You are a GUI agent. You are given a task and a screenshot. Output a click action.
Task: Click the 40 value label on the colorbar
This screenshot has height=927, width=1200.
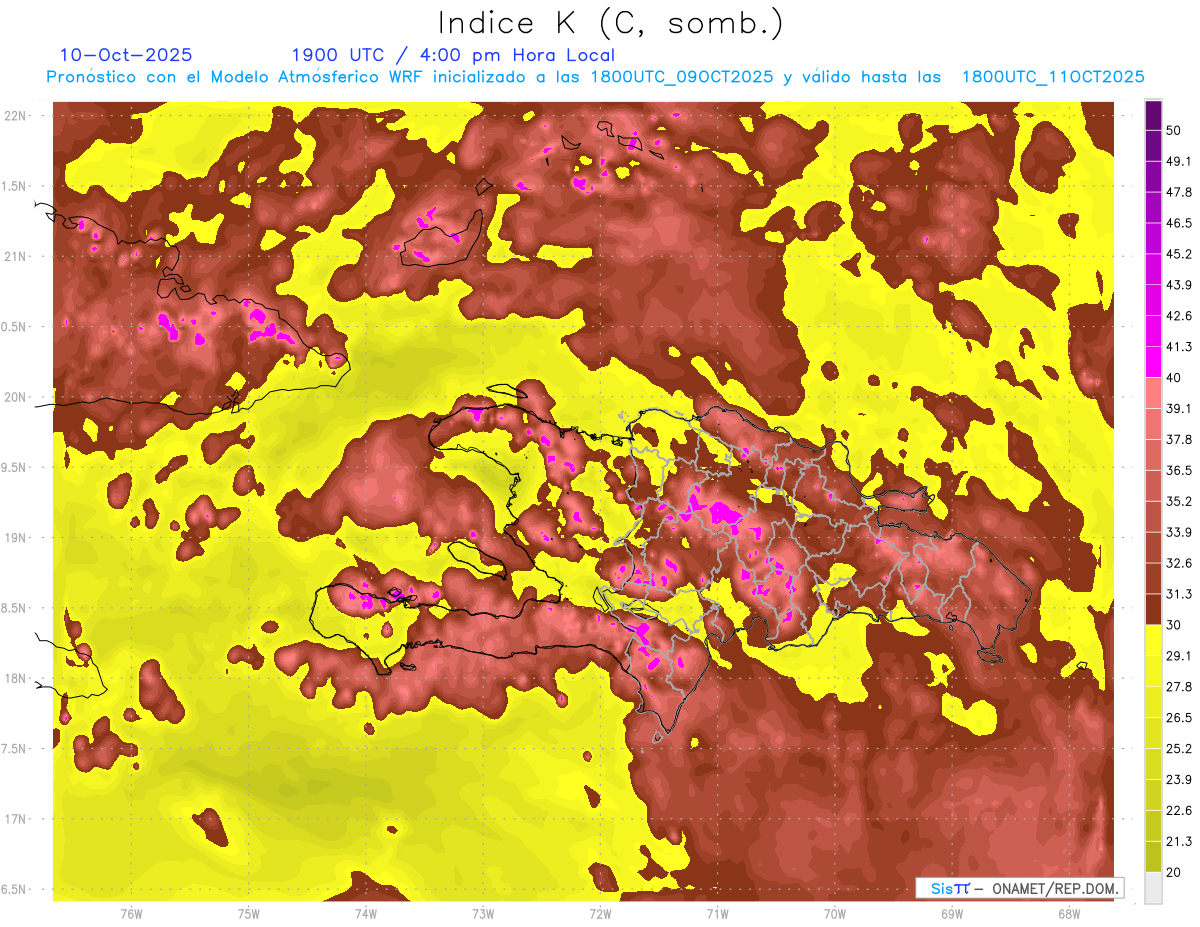[1174, 377]
